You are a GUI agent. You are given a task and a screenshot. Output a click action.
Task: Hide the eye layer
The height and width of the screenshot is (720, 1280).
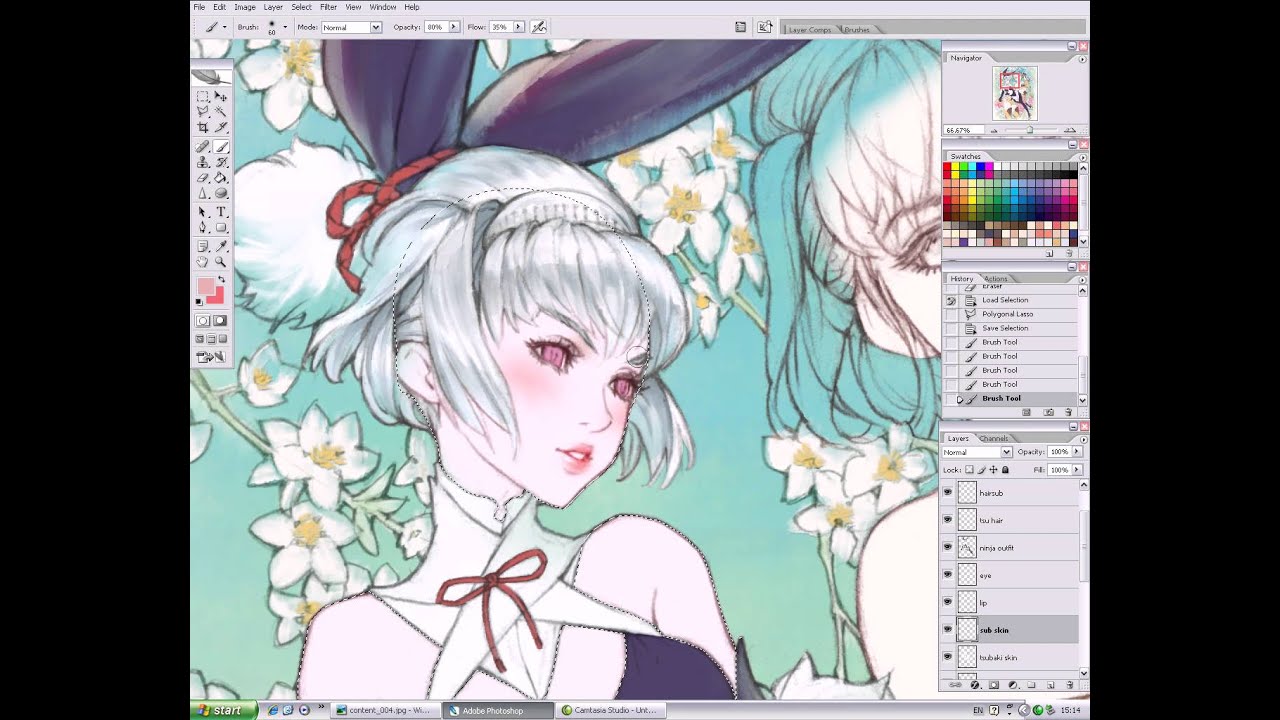[948, 575]
